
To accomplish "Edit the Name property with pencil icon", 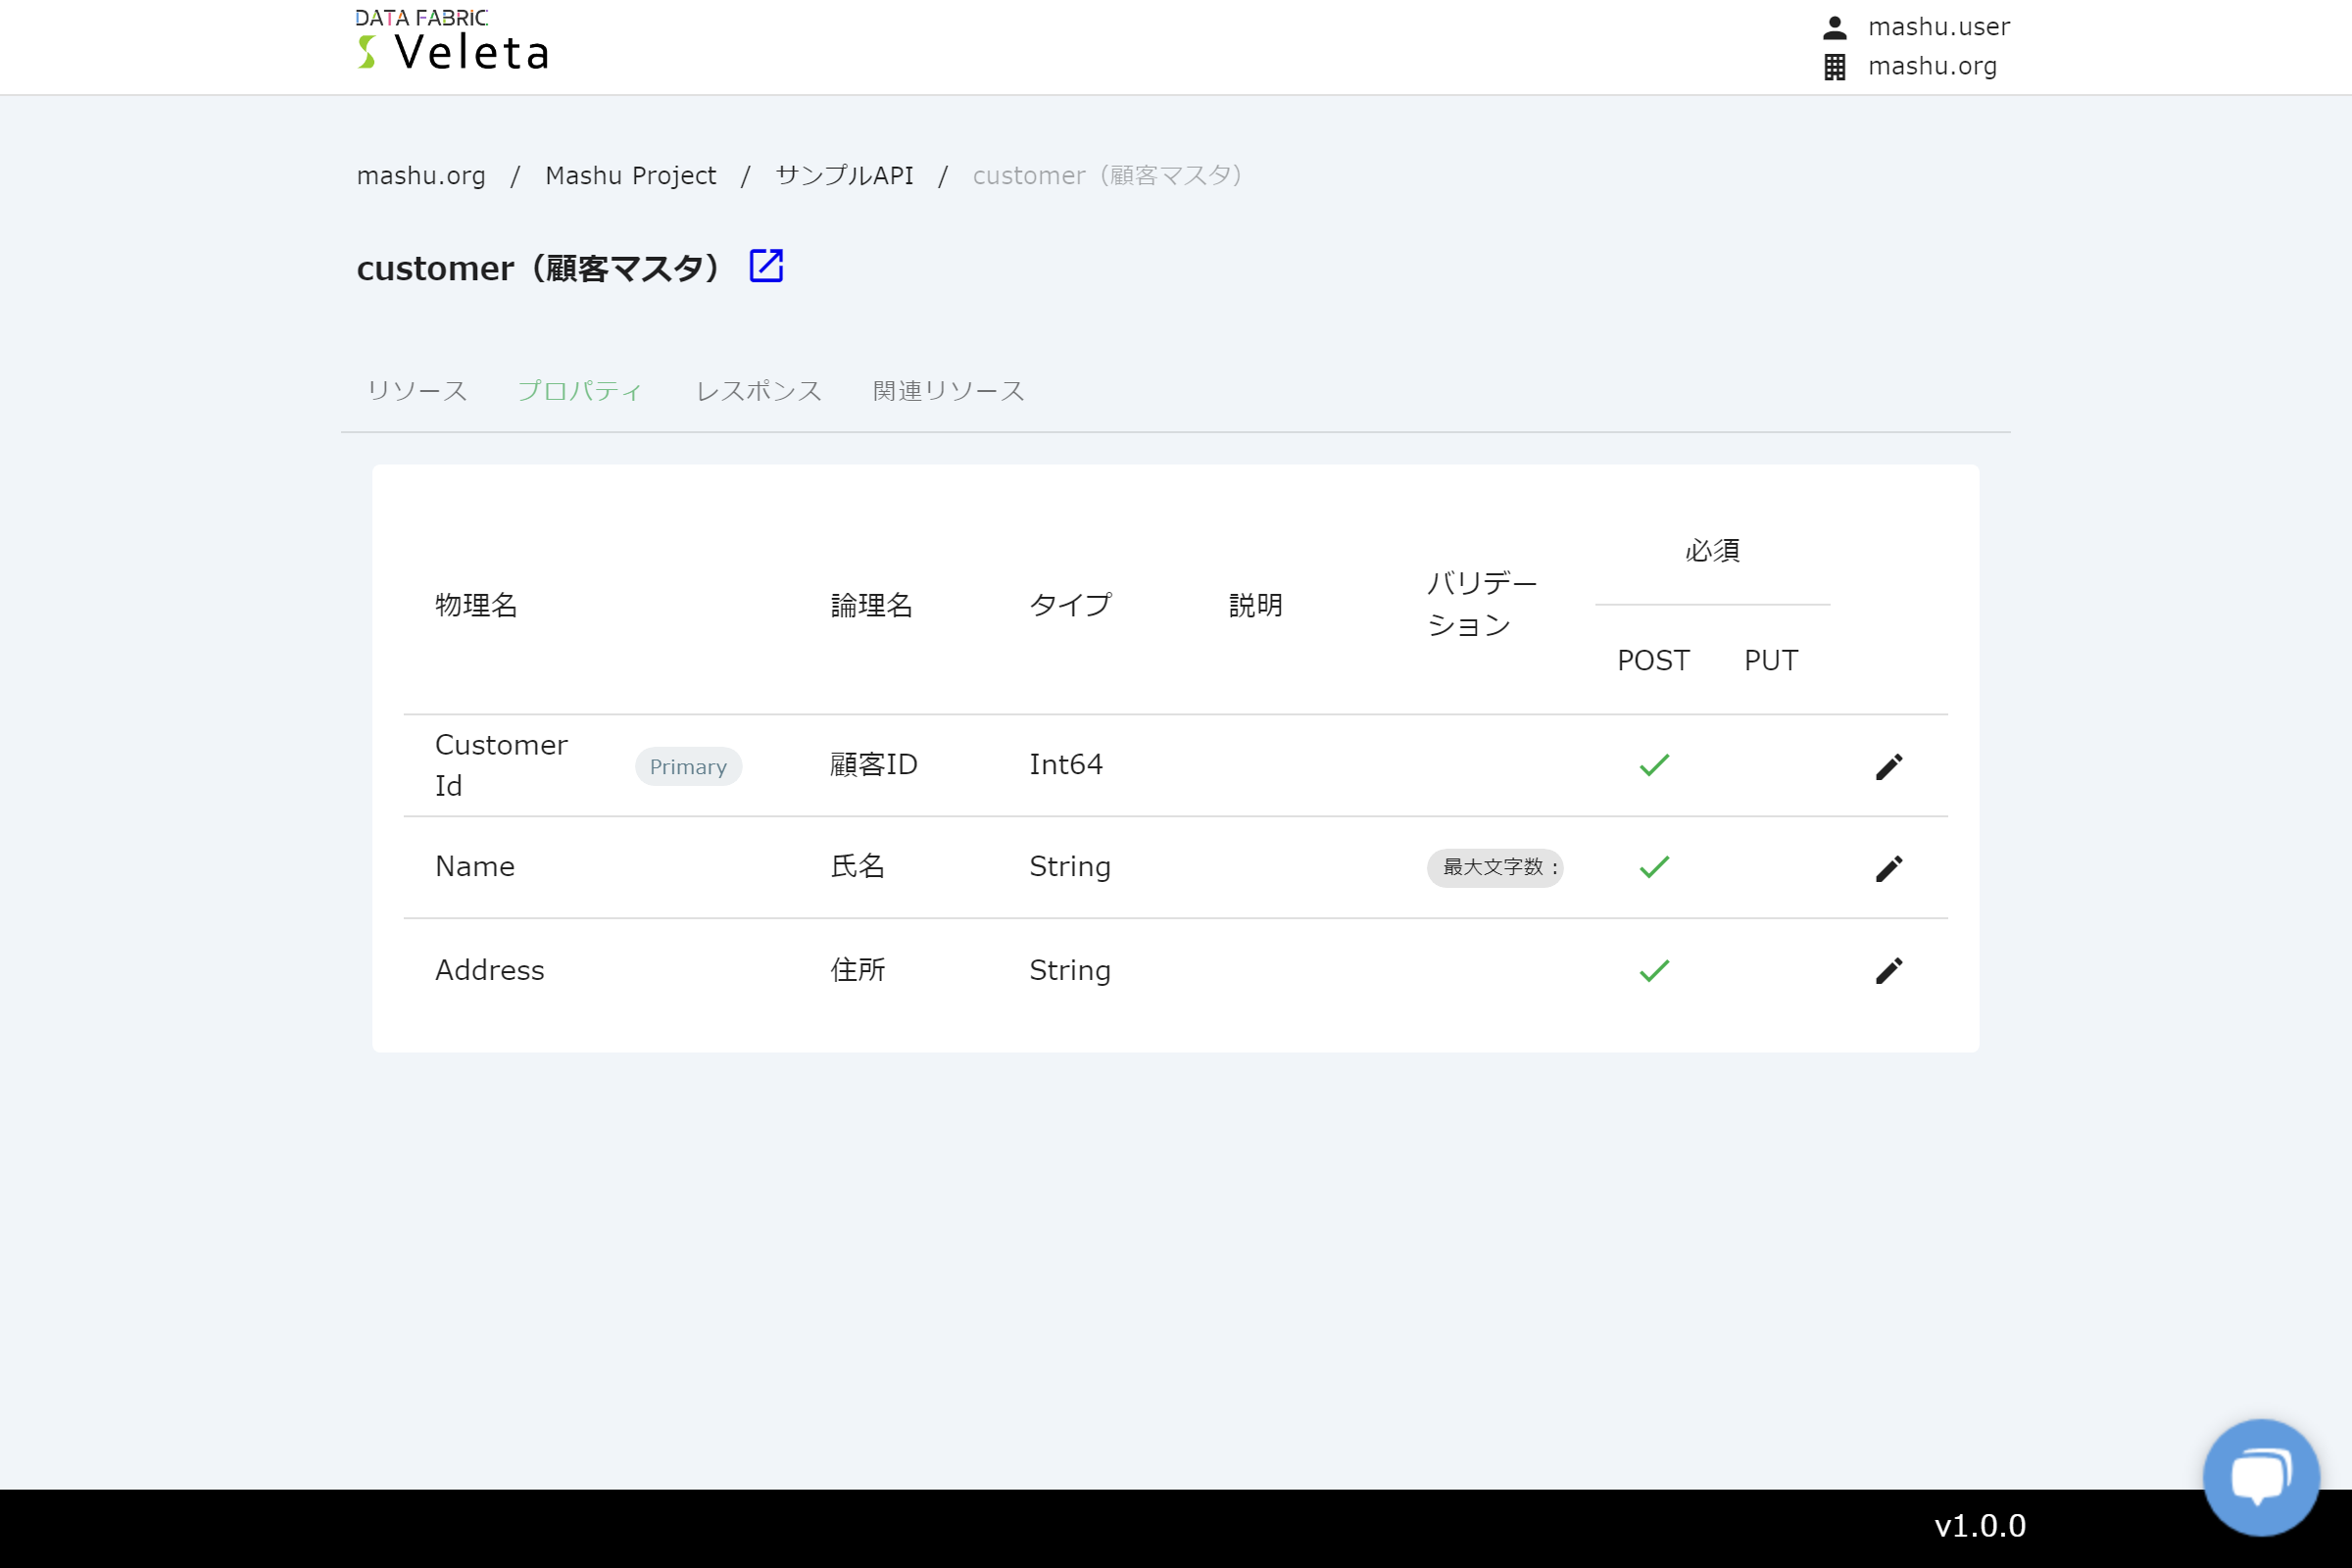I will (x=1888, y=868).
